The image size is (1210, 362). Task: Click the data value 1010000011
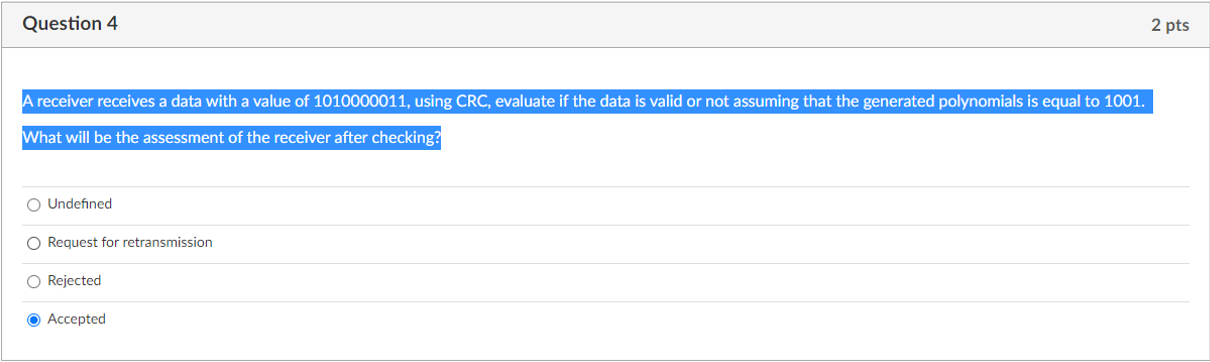tap(360, 102)
